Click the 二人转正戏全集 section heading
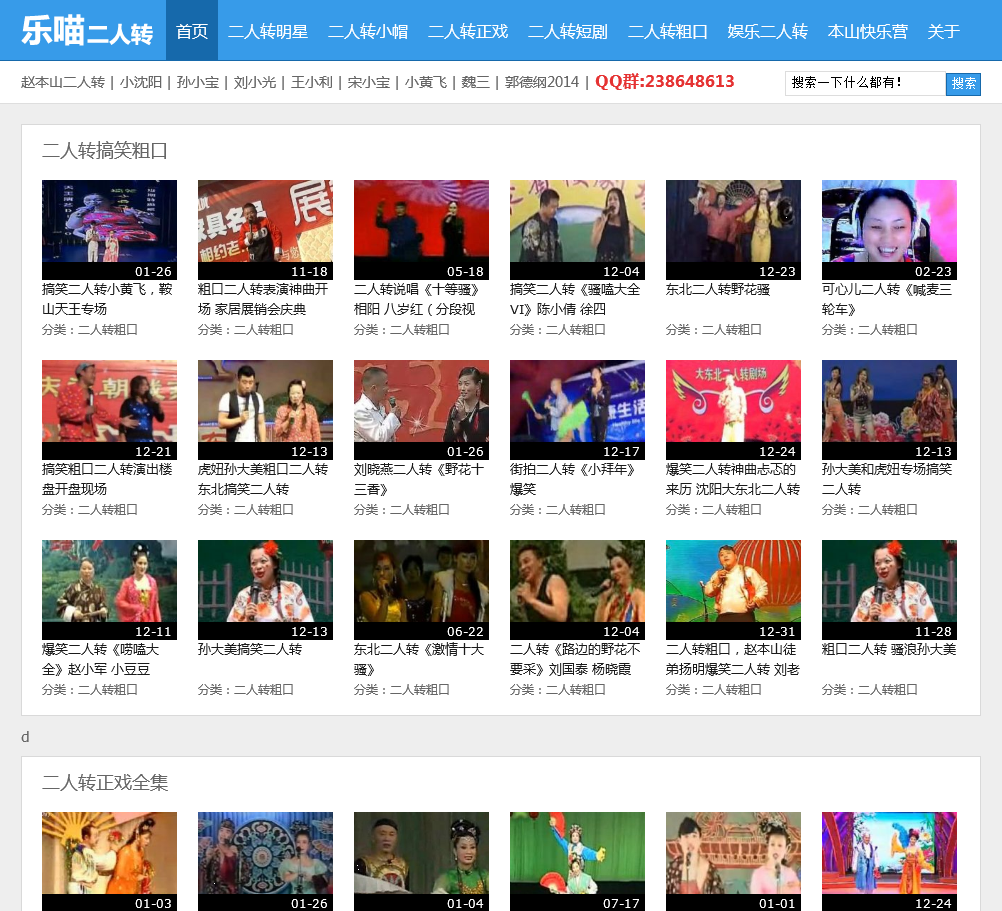This screenshot has width=1002, height=911. point(105,783)
